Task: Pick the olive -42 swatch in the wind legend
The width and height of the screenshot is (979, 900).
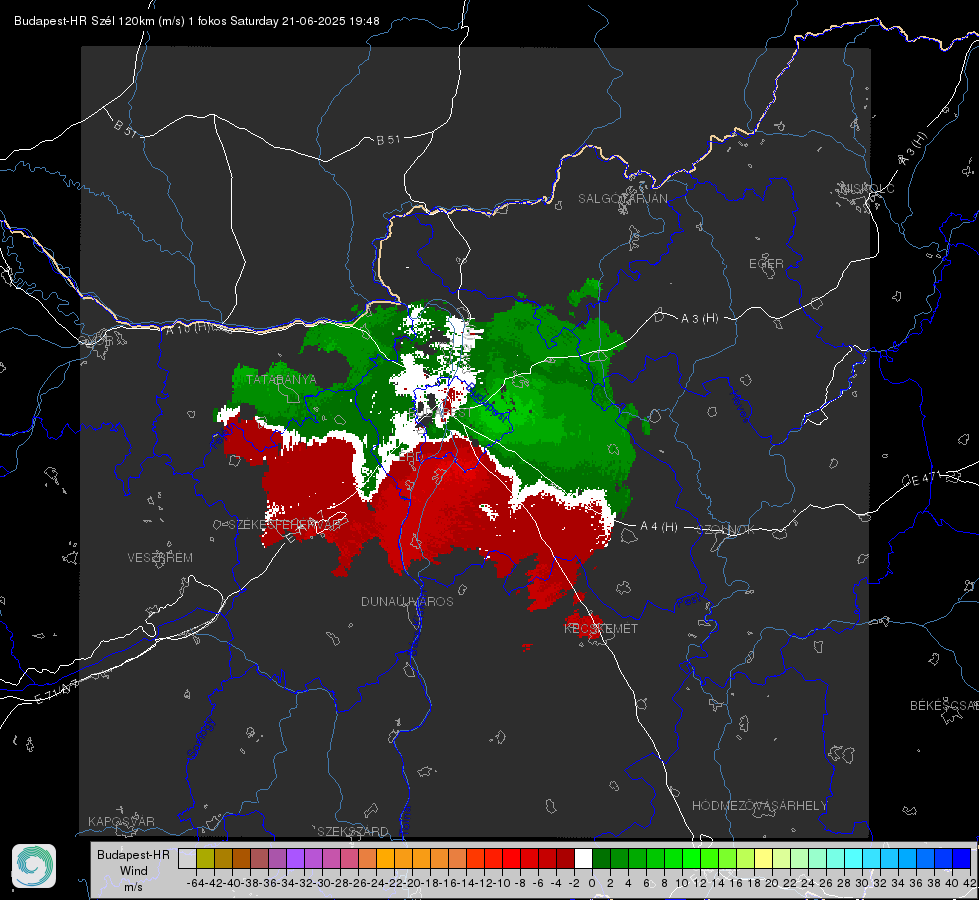Action: point(205,858)
